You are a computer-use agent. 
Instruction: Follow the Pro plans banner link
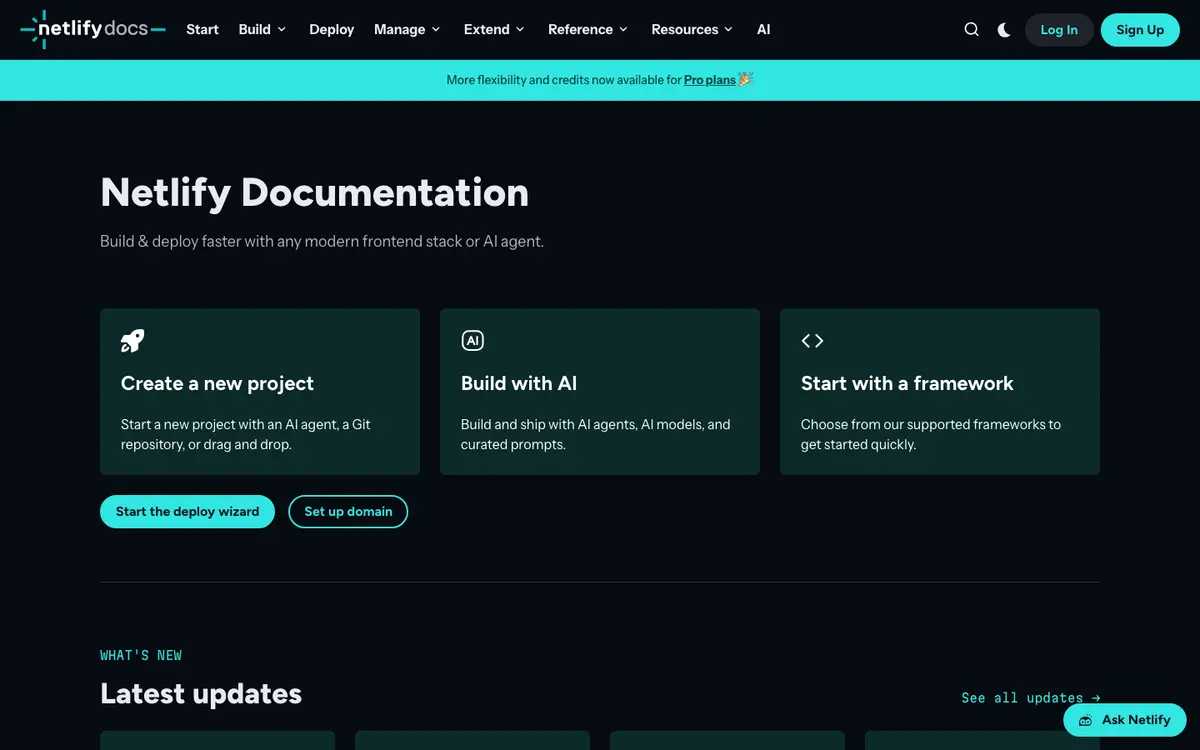(x=710, y=80)
